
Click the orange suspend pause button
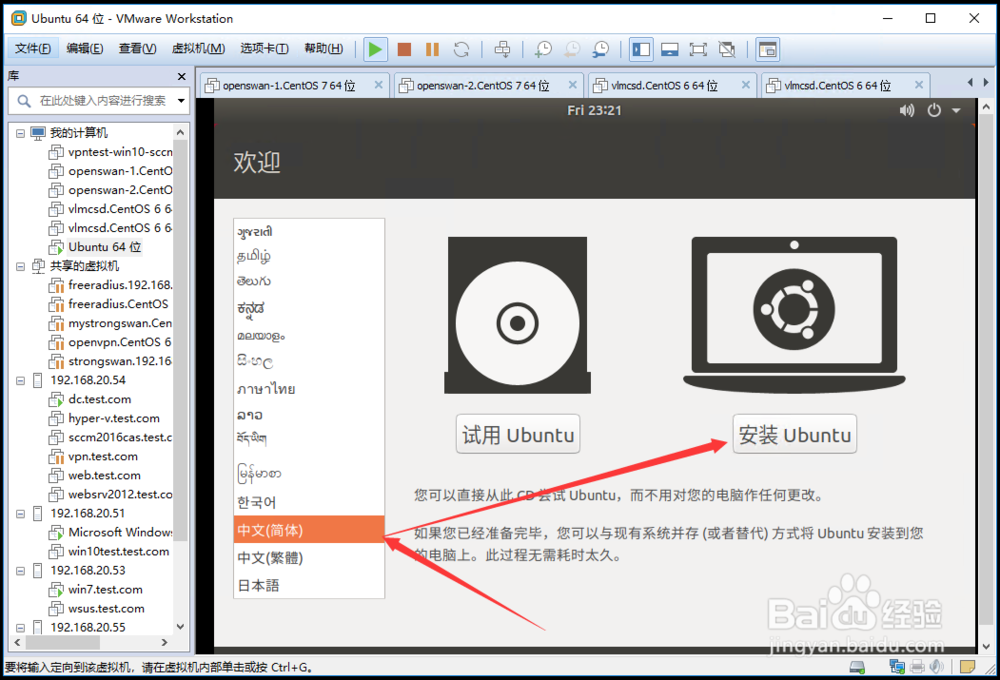[x=432, y=49]
